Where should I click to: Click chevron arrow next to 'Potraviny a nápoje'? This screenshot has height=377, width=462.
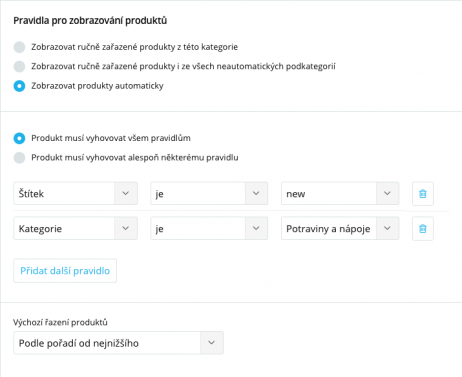coord(387,228)
